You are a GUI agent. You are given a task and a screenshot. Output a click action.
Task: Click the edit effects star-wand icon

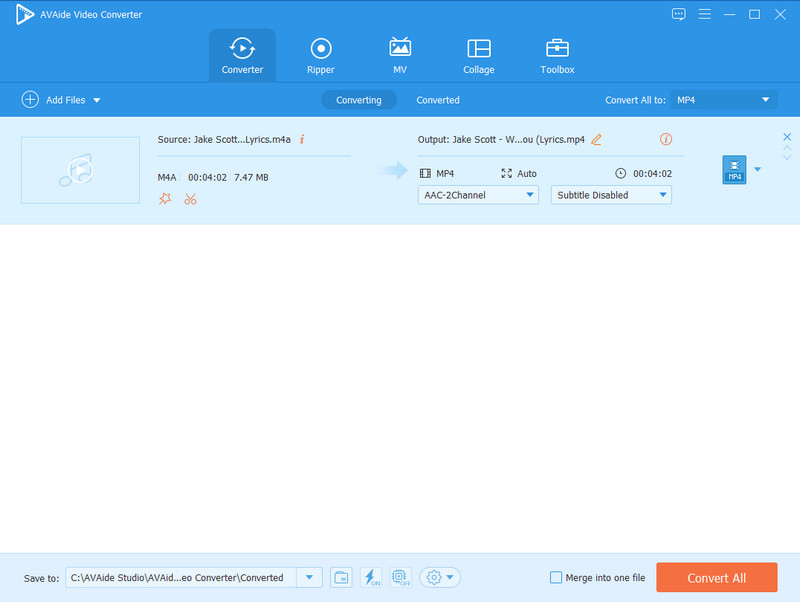pos(165,199)
